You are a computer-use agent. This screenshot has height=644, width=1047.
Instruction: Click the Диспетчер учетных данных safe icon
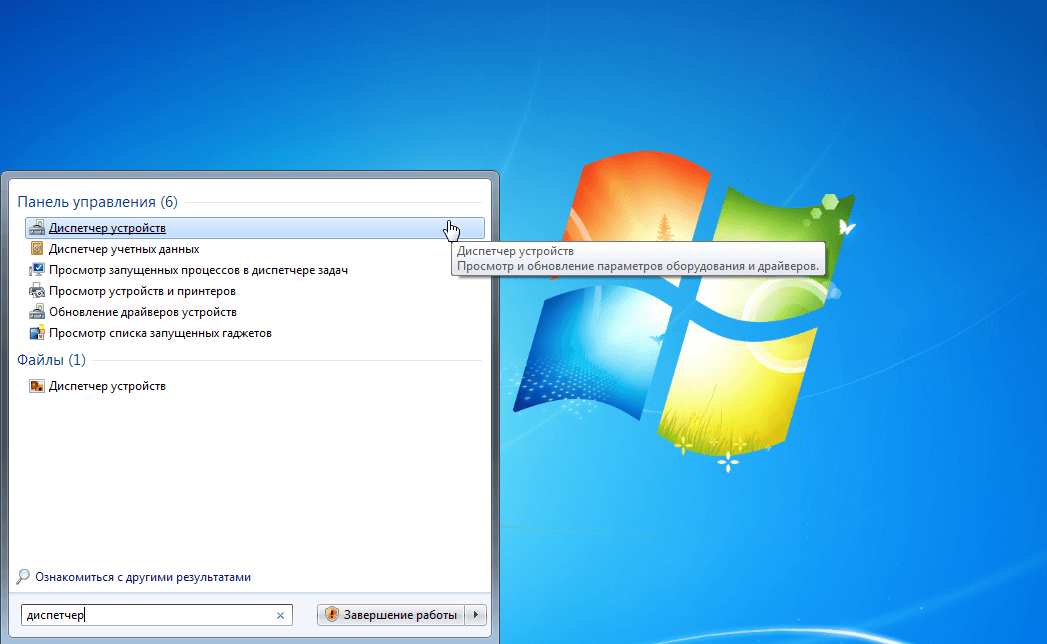37,249
